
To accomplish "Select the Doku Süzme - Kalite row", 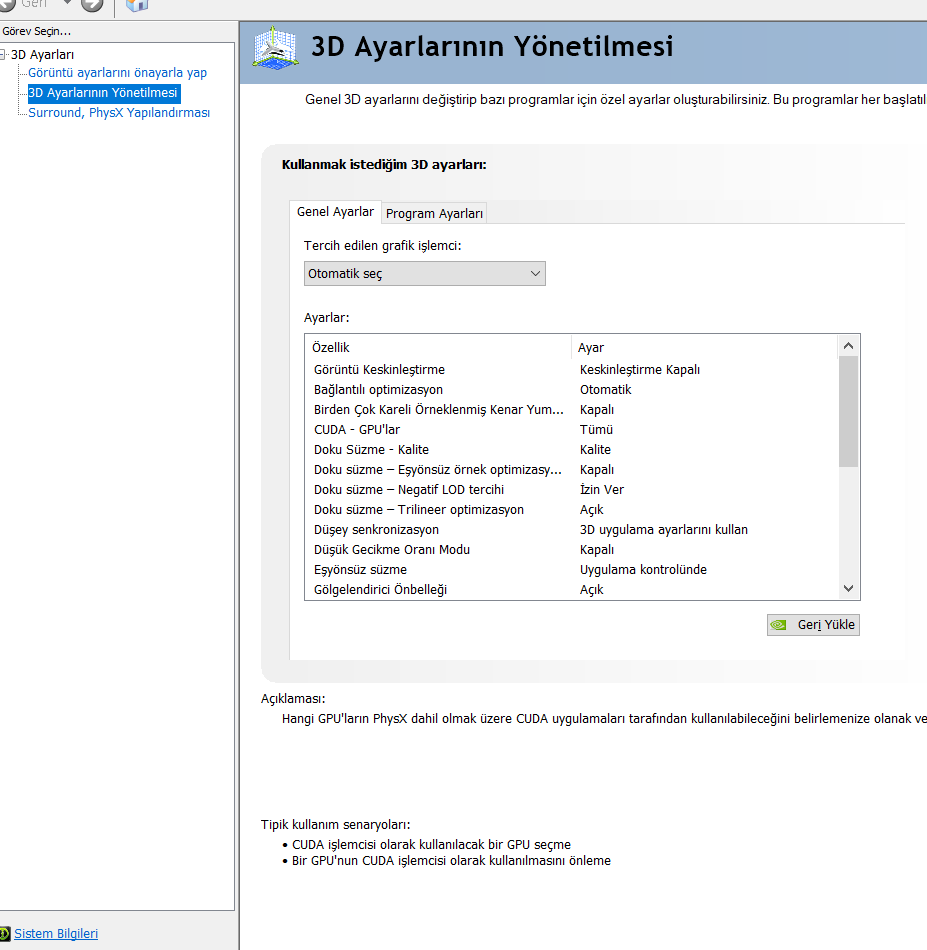I will pos(572,450).
